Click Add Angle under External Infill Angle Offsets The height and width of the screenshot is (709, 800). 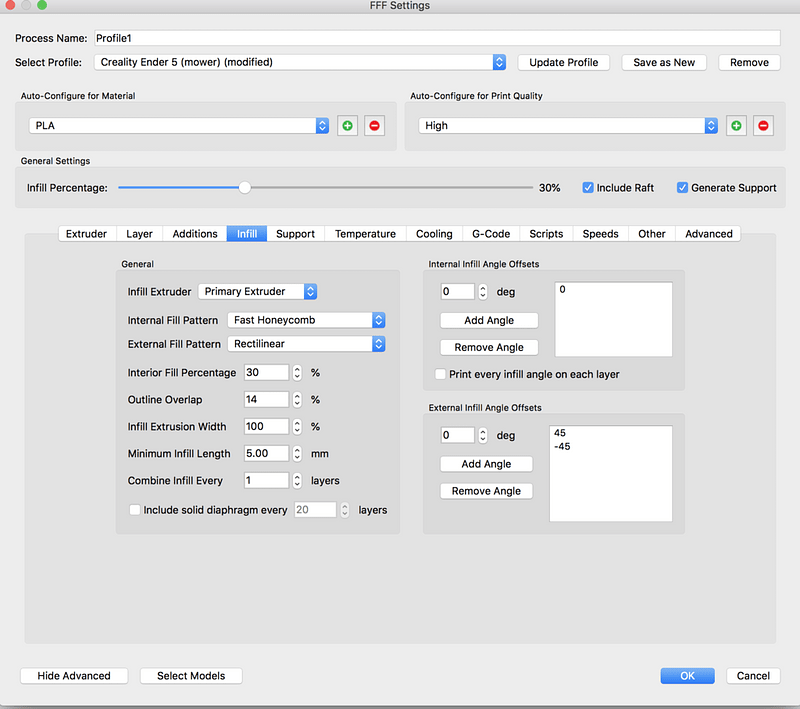[486, 464]
